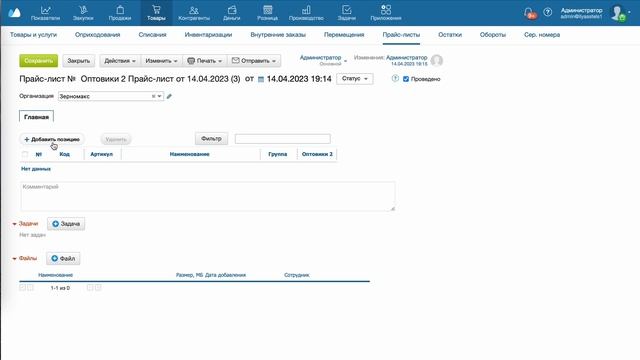Sort by the Наименование column header
Viewport: 640px width, 360px height.
(190, 154)
